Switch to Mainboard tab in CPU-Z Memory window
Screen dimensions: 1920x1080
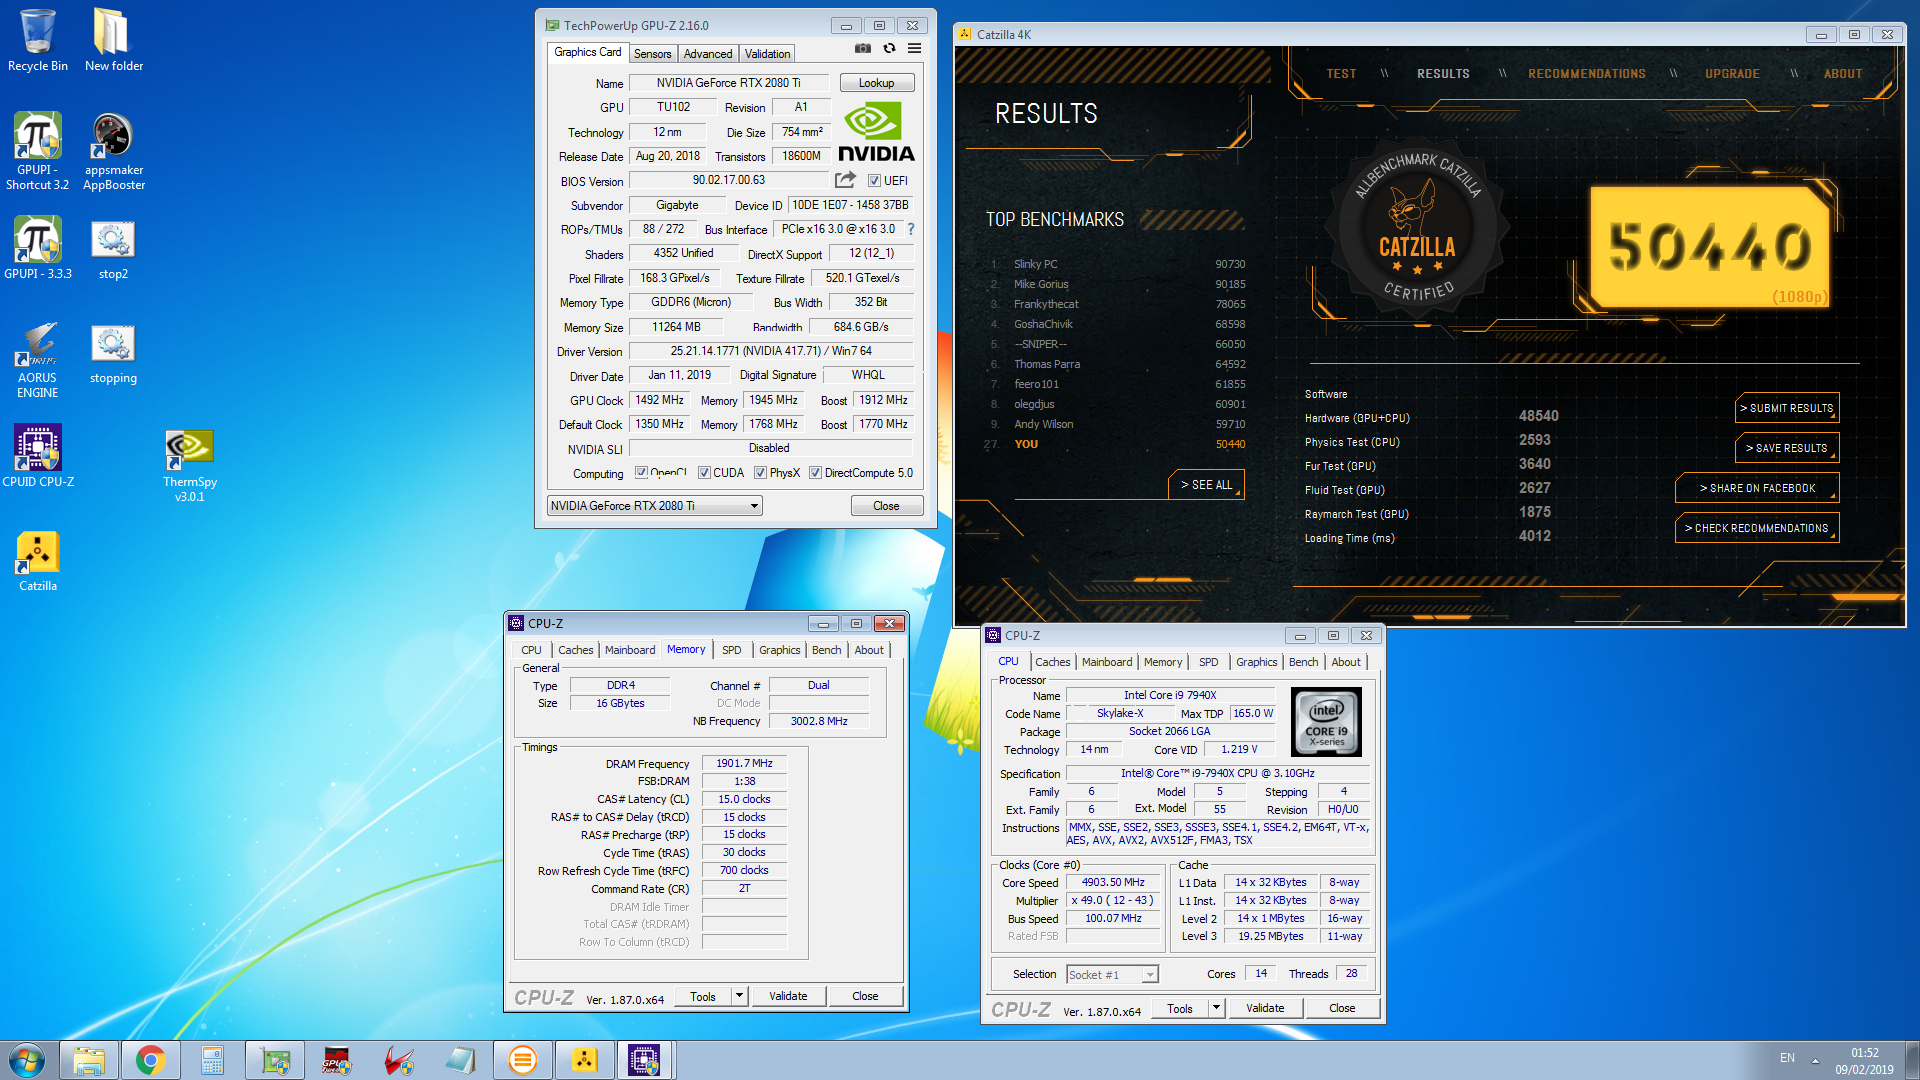[630, 650]
